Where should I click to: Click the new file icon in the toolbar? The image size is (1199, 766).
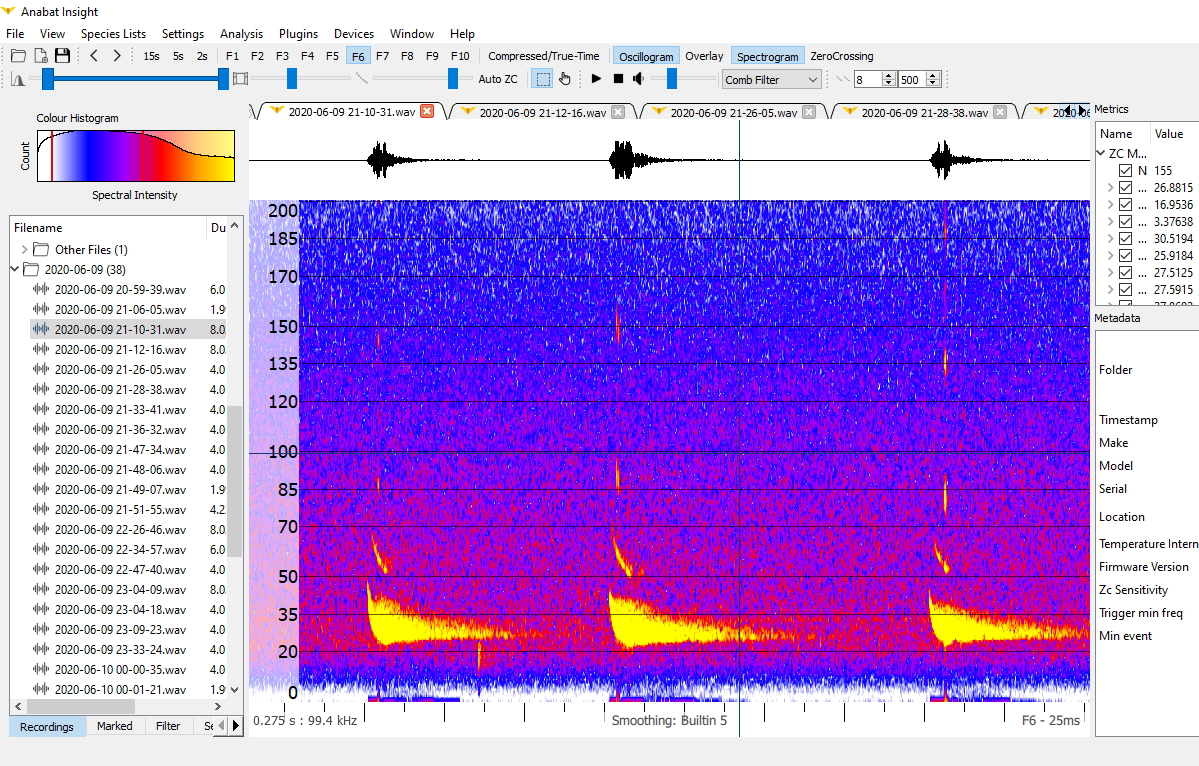click(40, 55)
